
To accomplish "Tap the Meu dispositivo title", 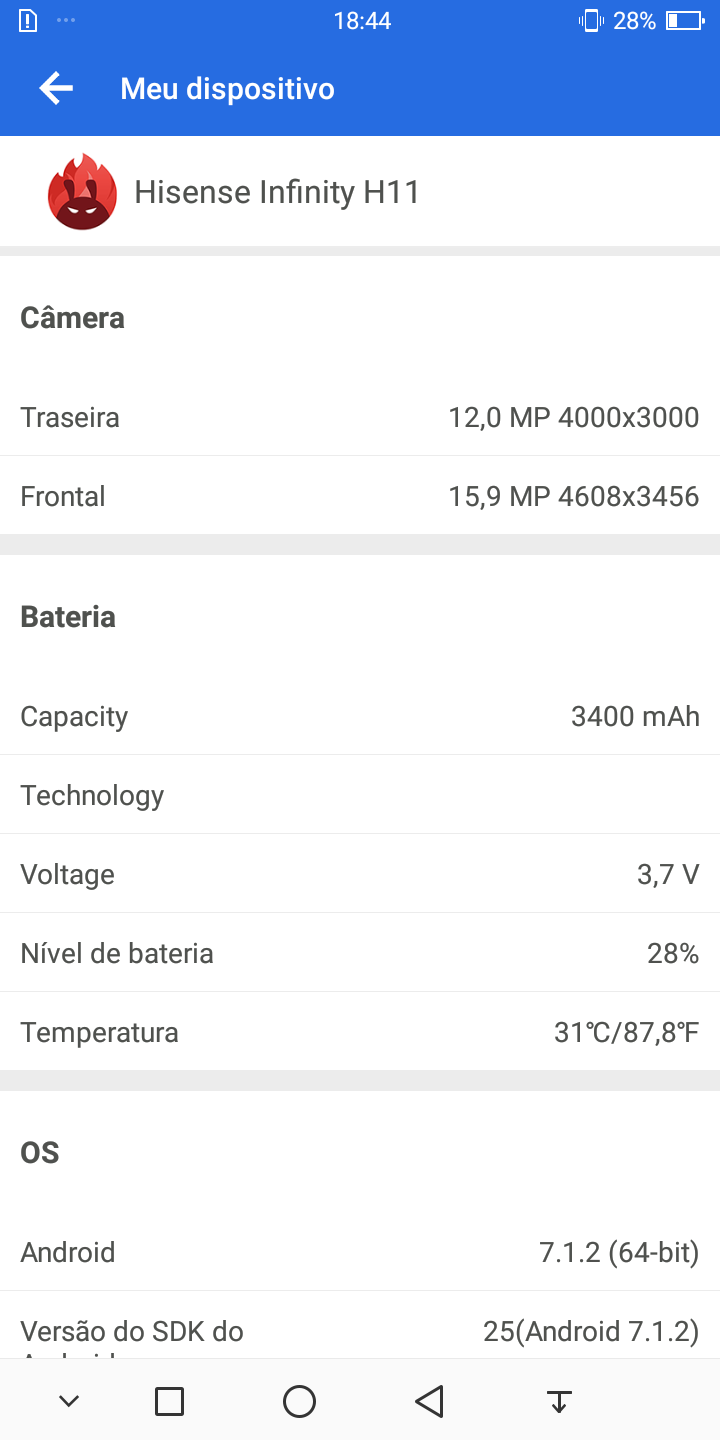I will [x=227, y=89].
